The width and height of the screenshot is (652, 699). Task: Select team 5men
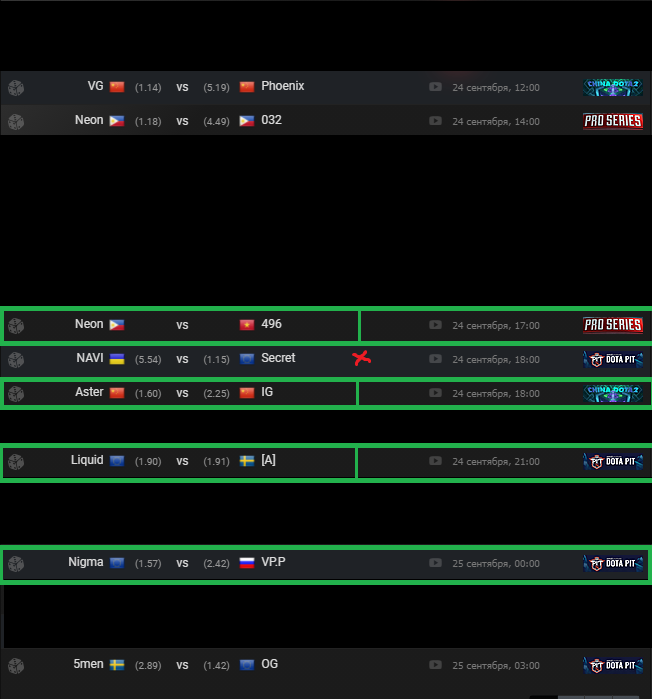[x=88, y=664]
